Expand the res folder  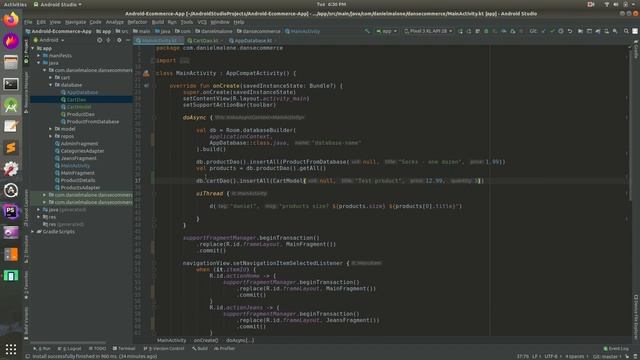click(39, 217)
